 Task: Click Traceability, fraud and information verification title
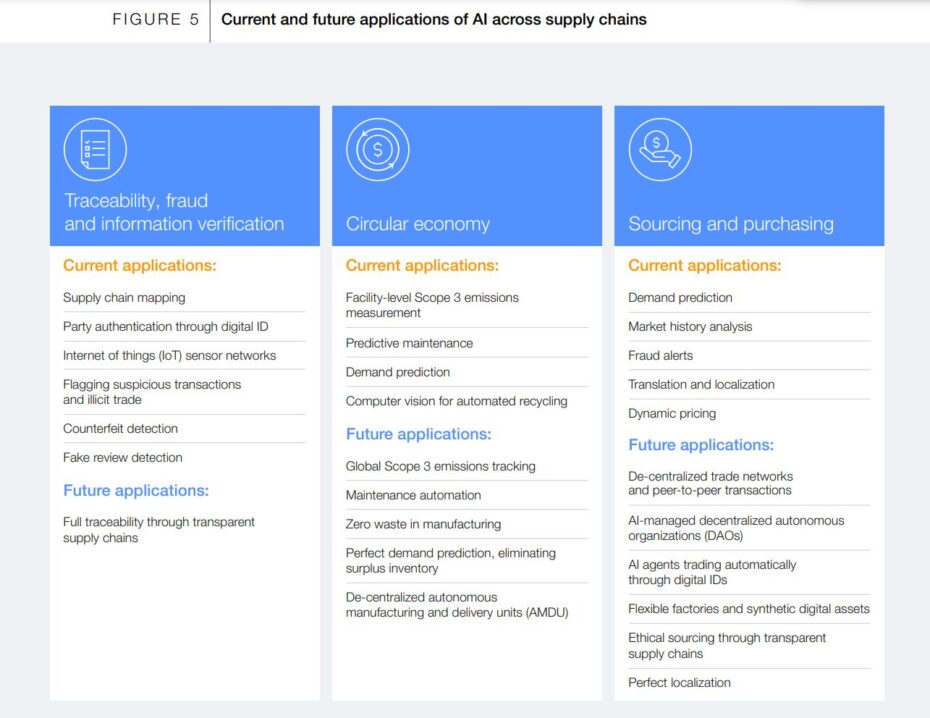[174, 212]
